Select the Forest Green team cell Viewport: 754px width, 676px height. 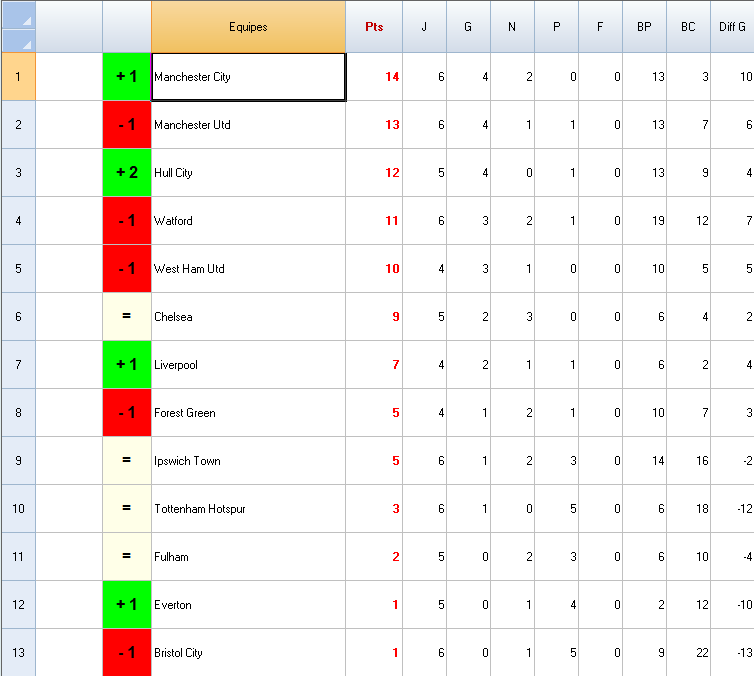248,413
